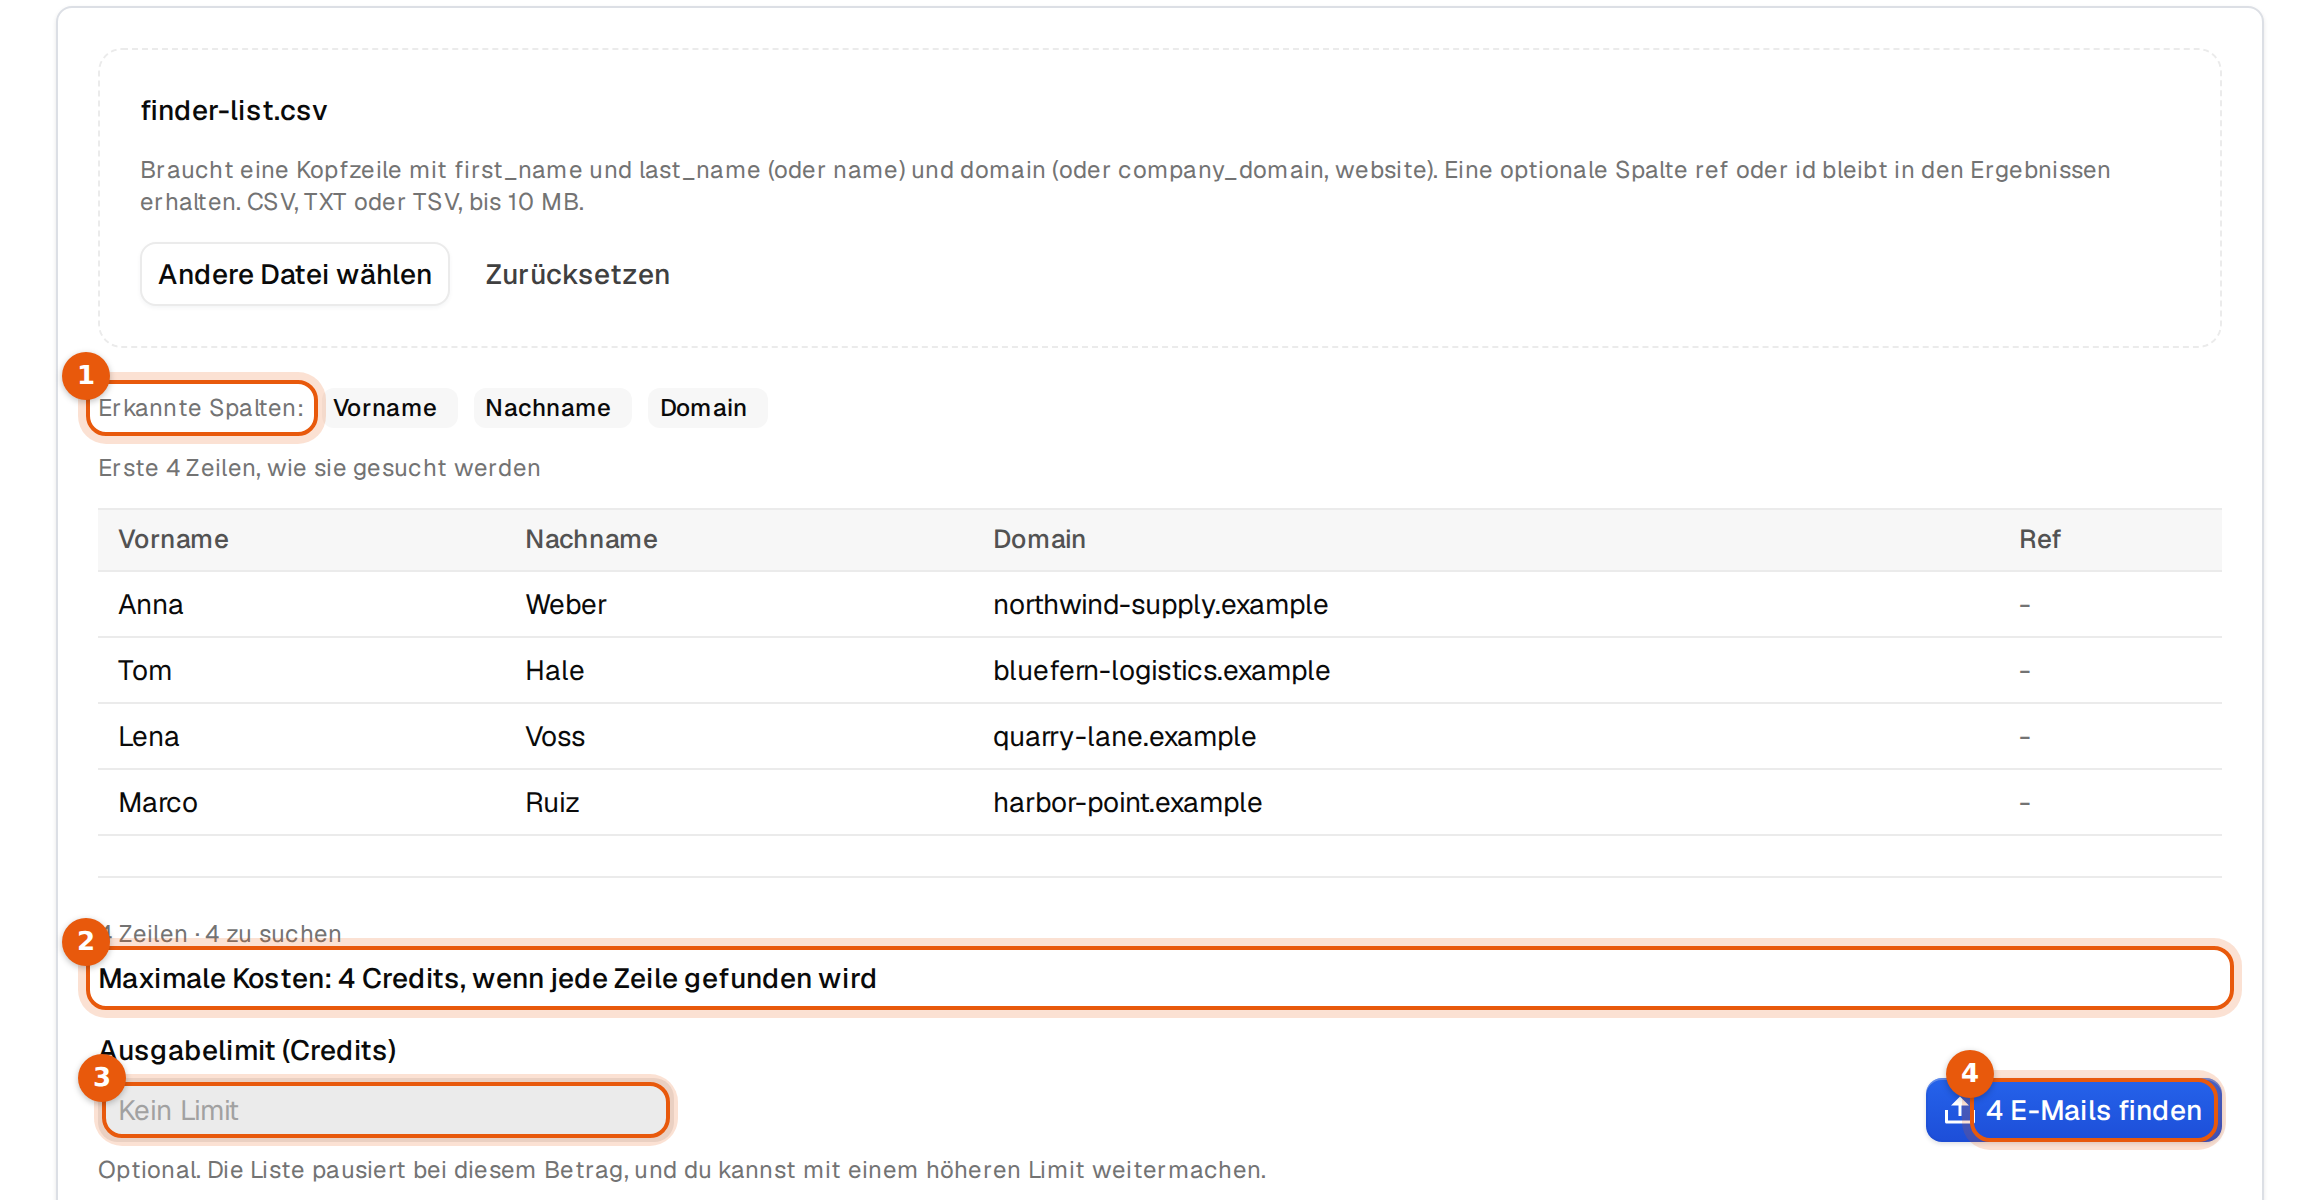Click the Ref table column header
Viewport: 2320px width, 1200px height.
pos(2039,539)
